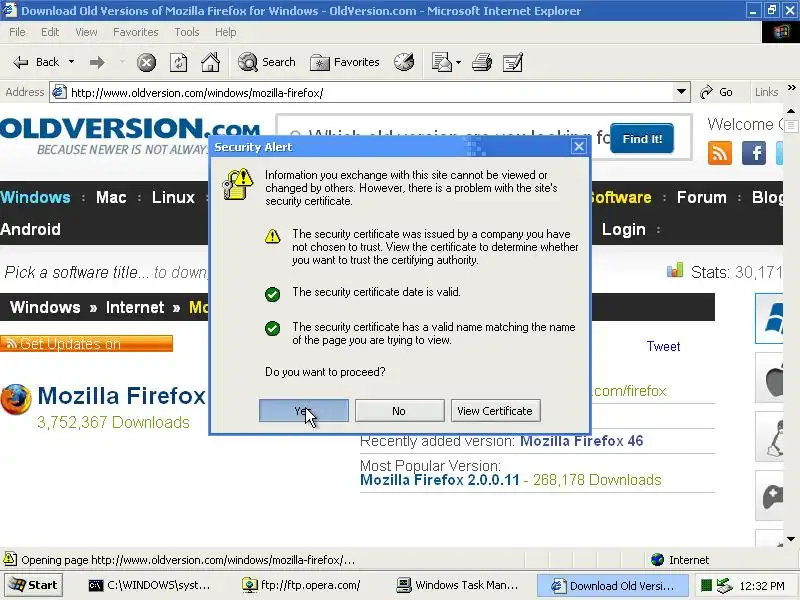Open the Help menu
The image size is (800, 600).
226,32
